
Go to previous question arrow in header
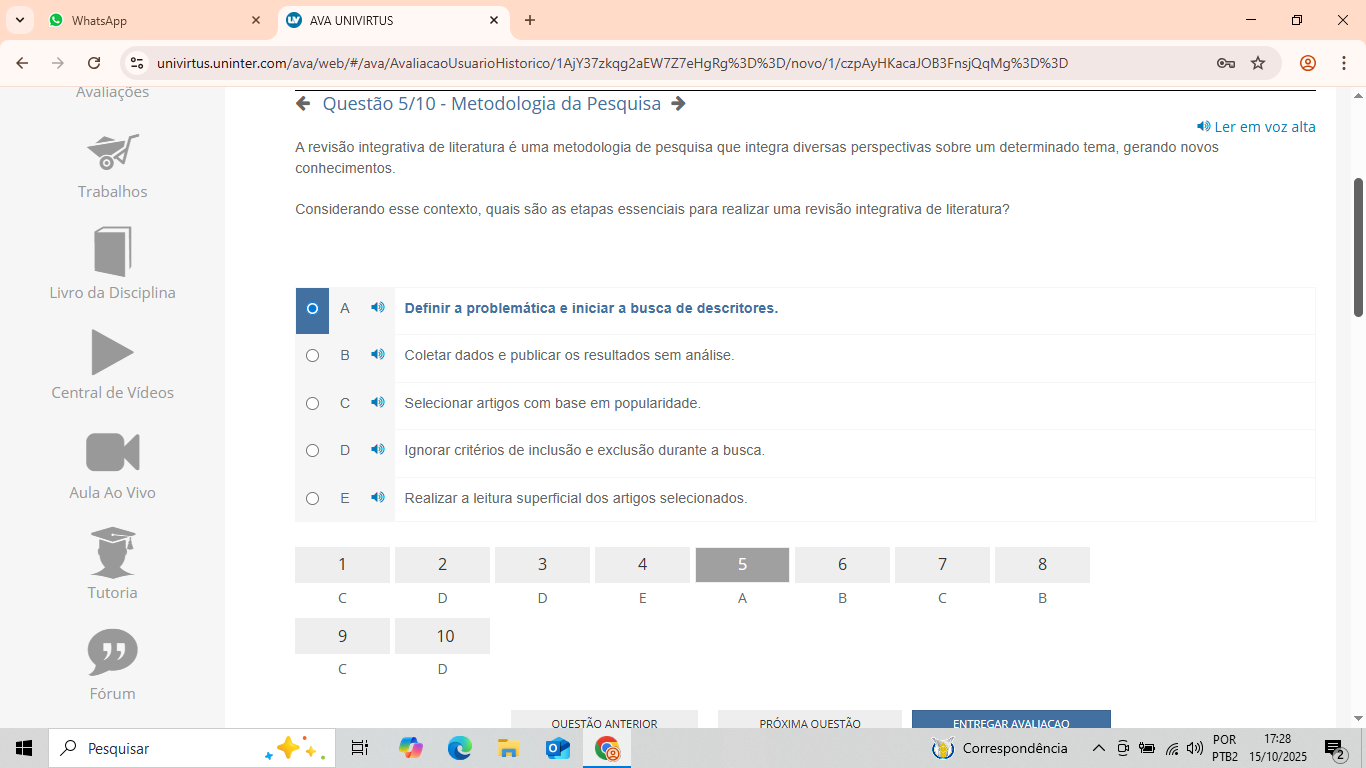click(x=303, y=104)
